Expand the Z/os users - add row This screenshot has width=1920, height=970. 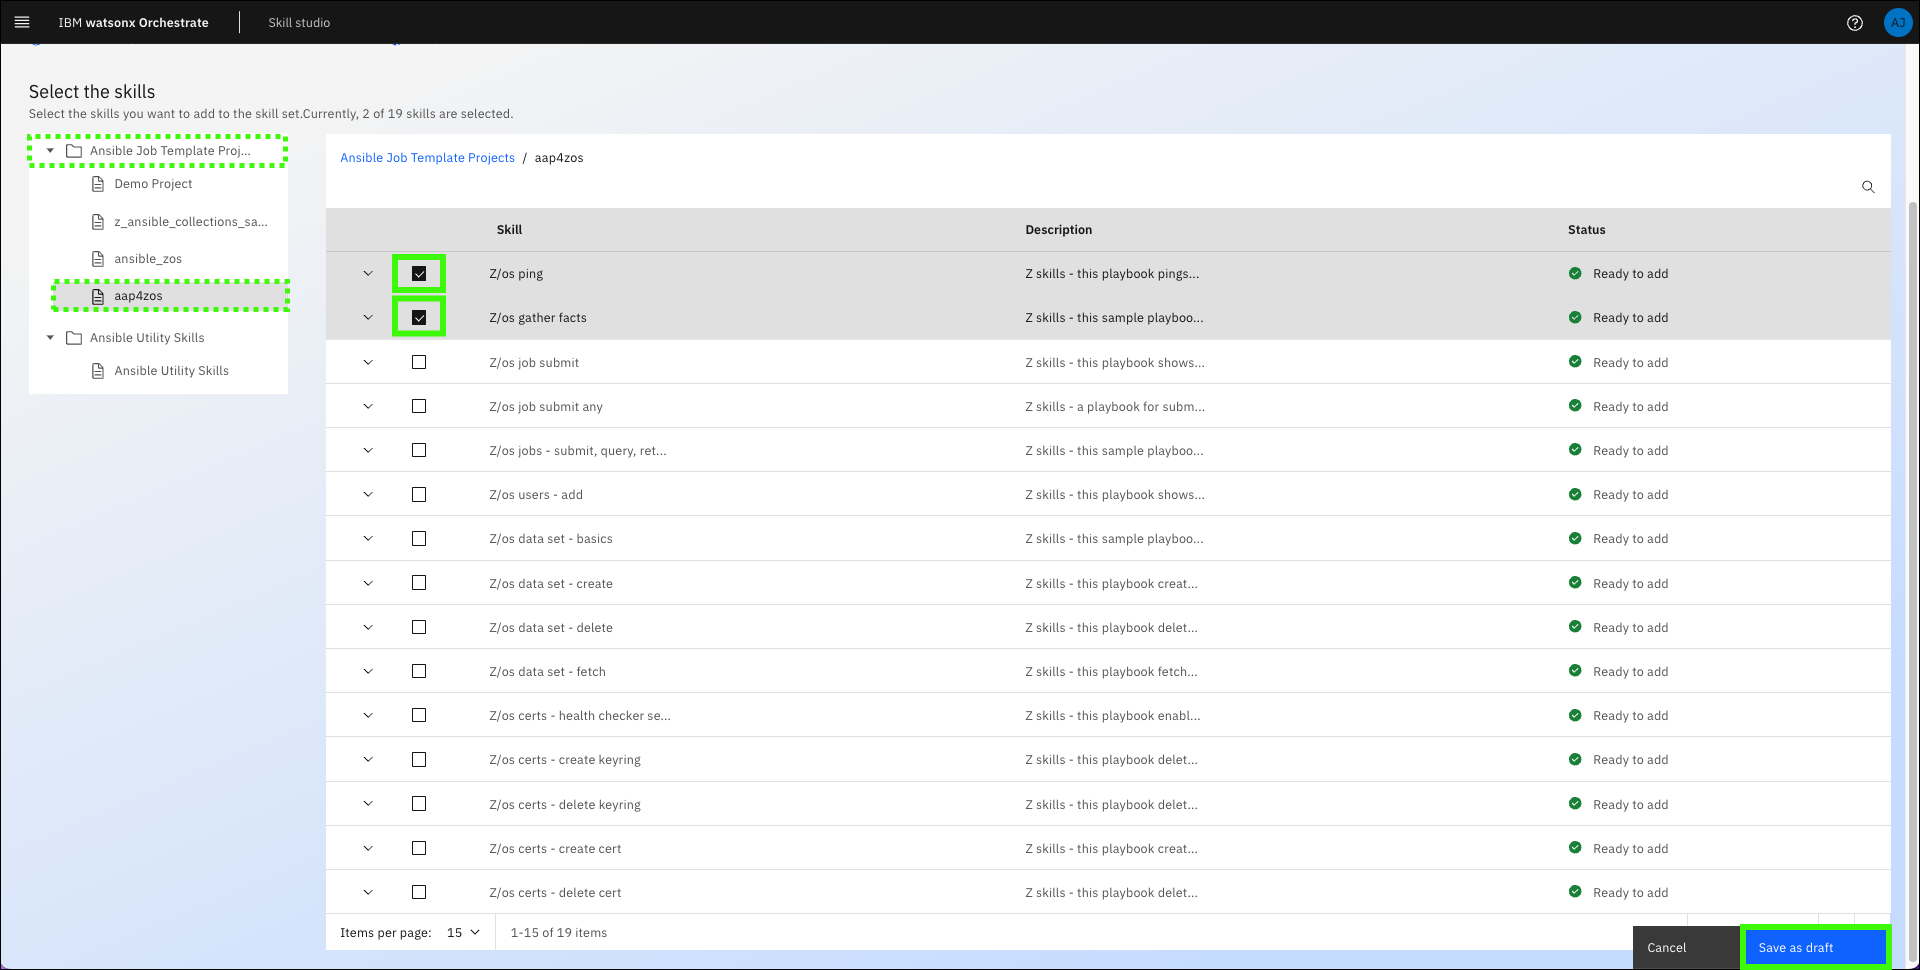pos(368,495)
